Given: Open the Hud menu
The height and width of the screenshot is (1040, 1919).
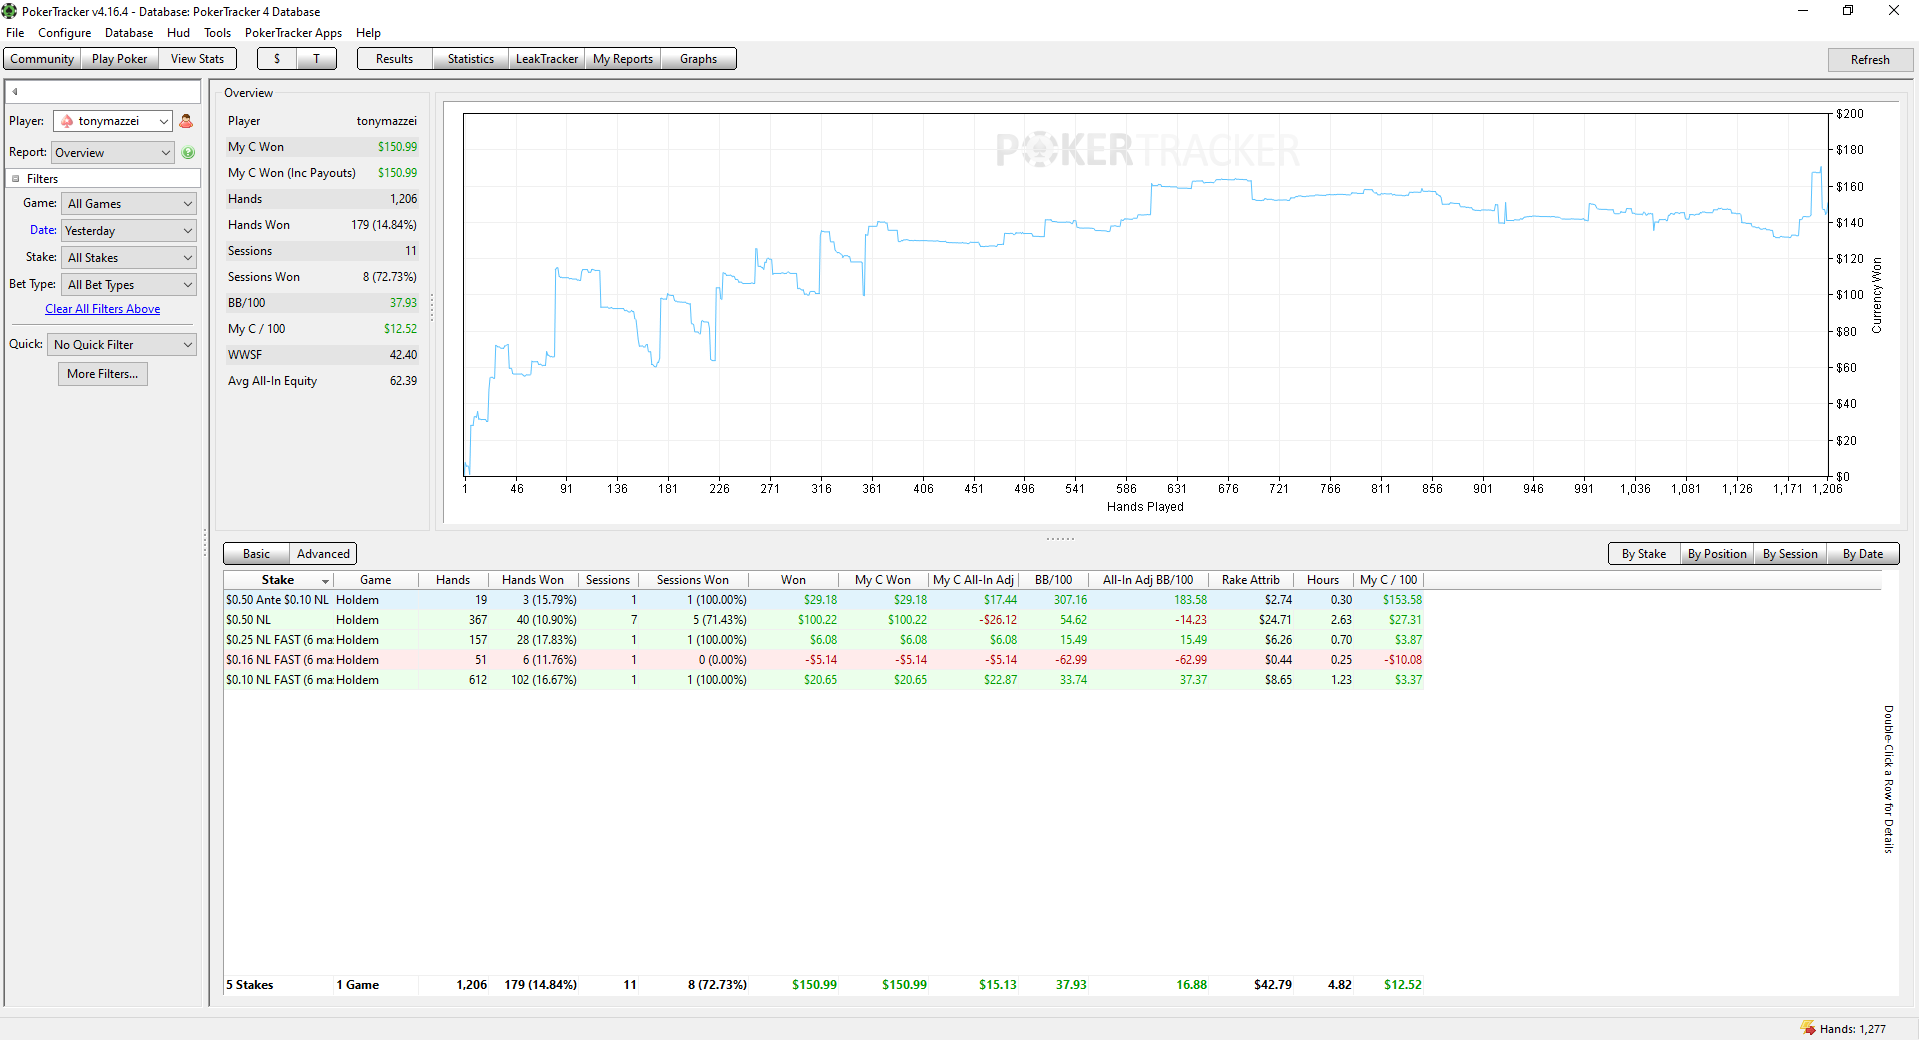Looking at the screenshot, I should (x=178, y=33).
